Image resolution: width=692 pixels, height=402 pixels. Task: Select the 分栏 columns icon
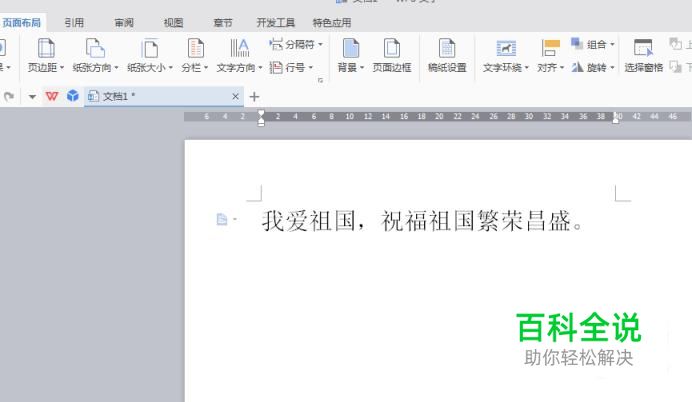195,48
